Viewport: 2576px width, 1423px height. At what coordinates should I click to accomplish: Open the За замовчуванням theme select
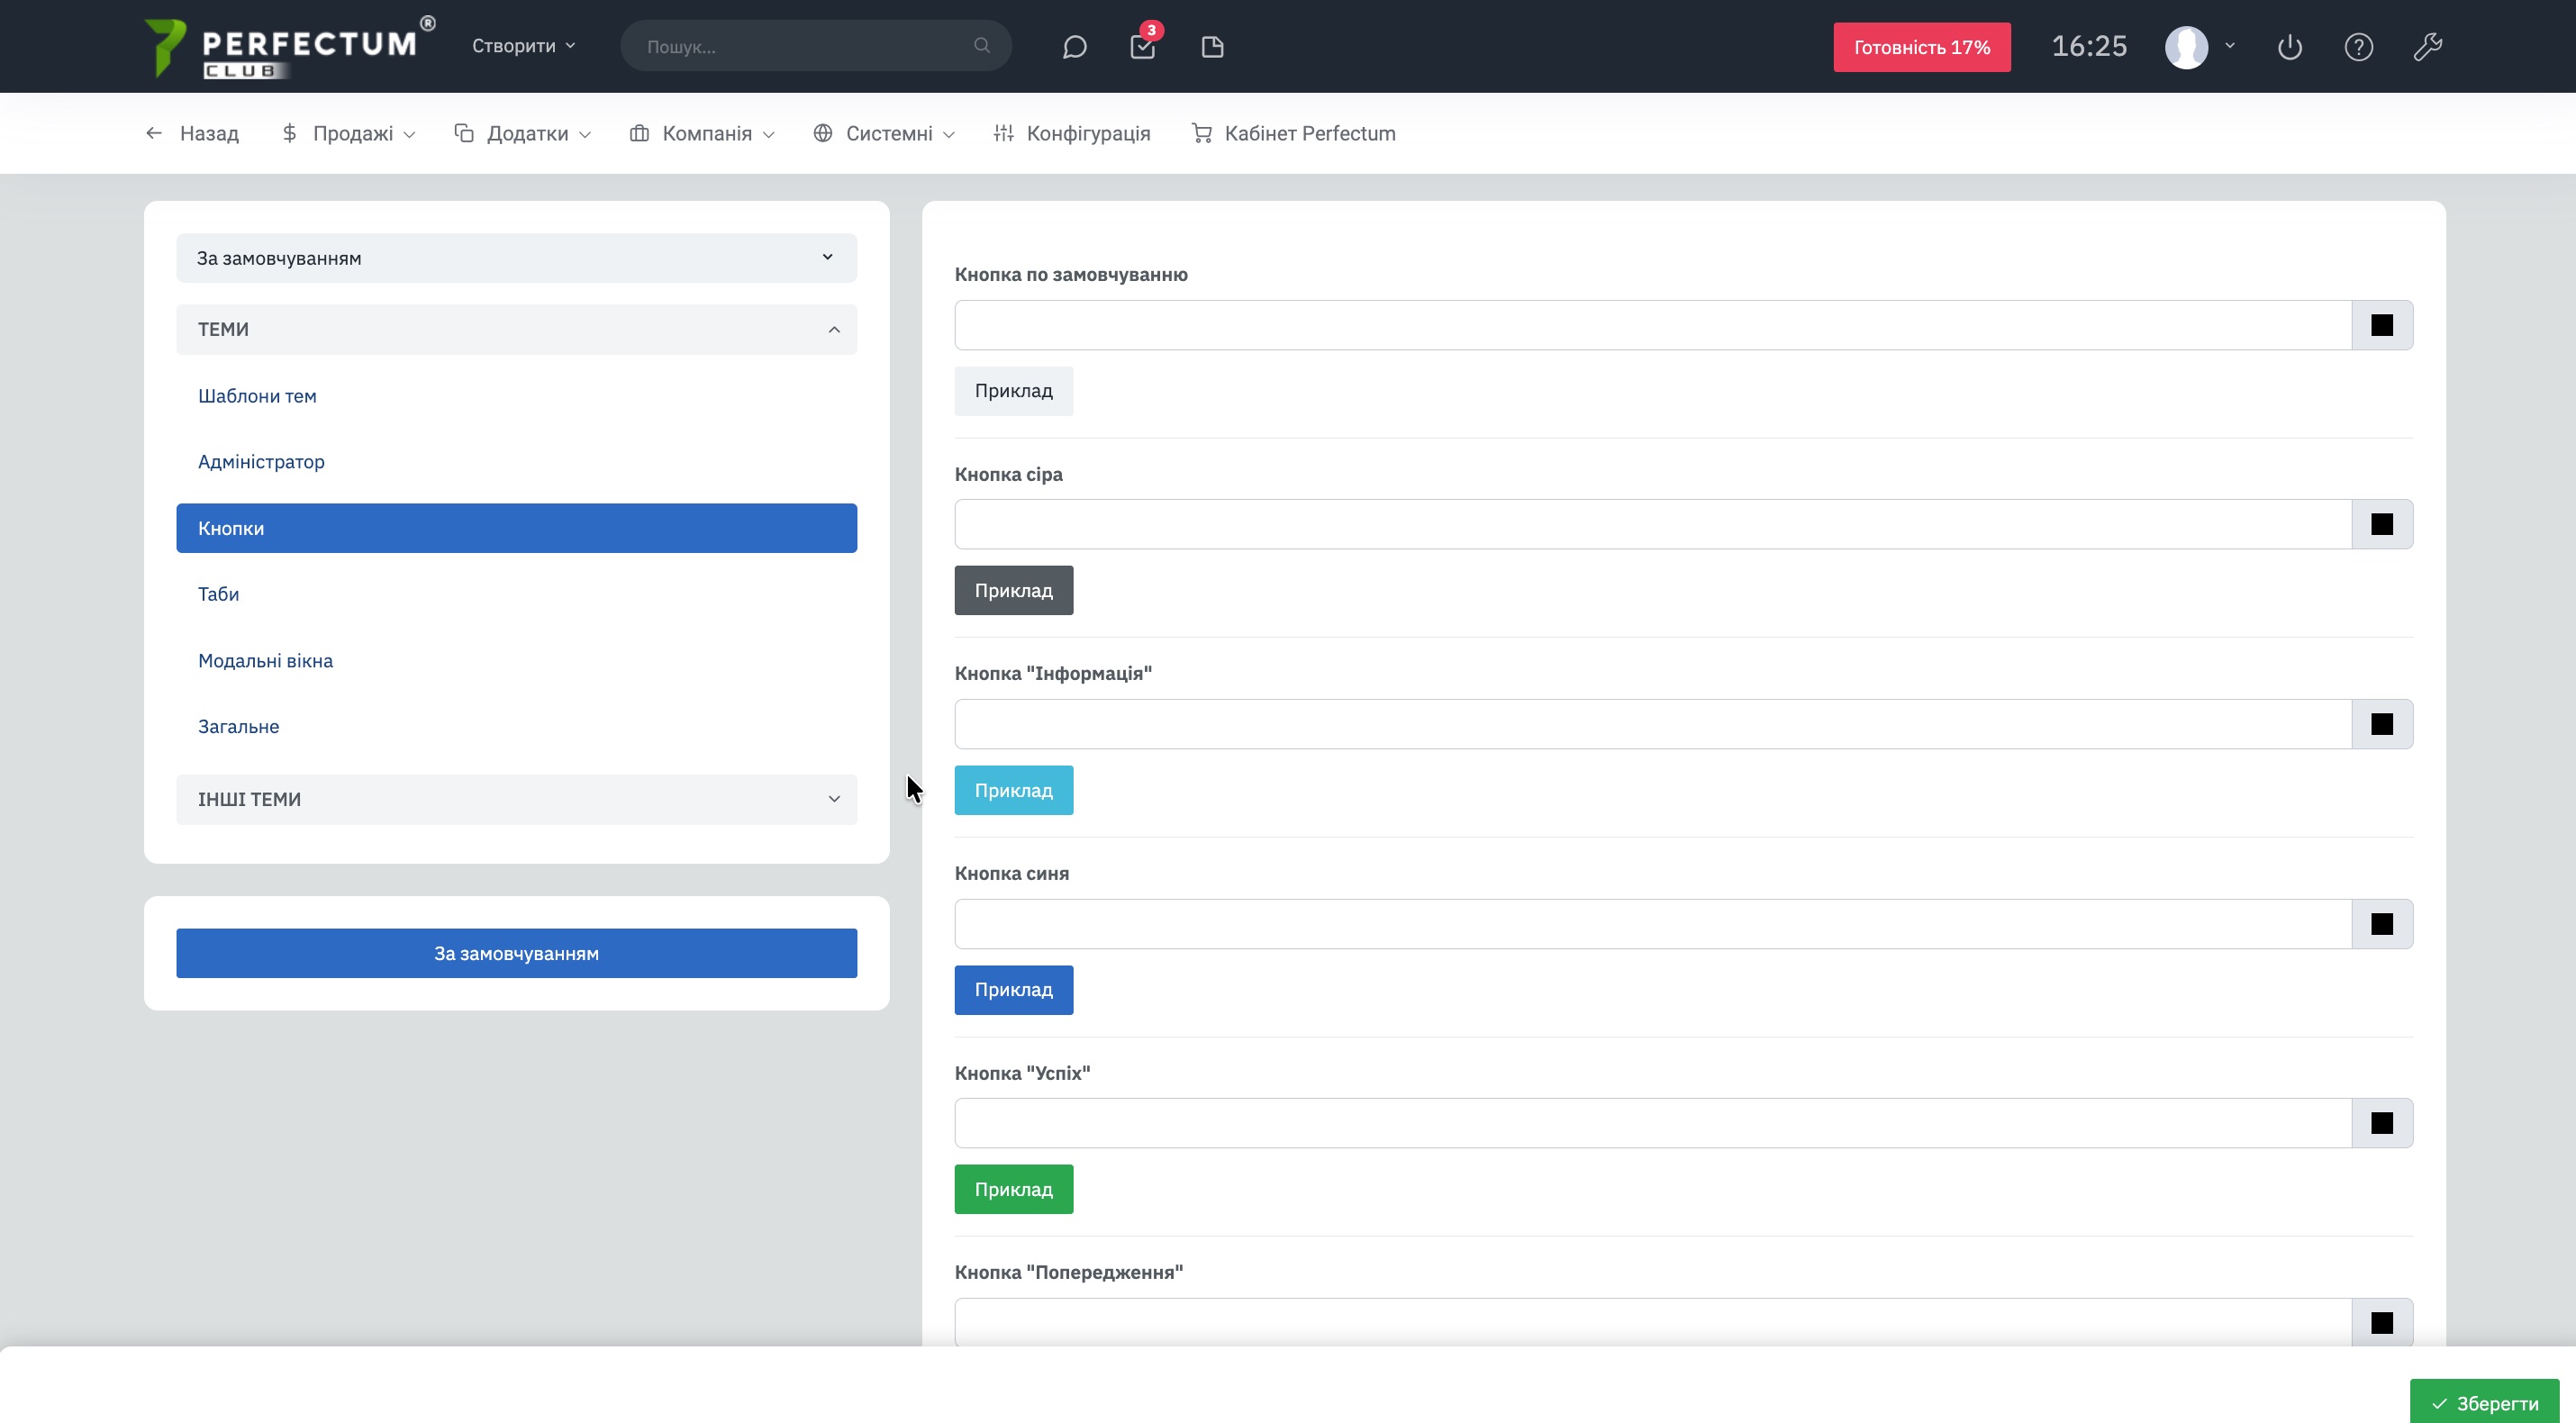pyautogui.click(x=516, y=258)
